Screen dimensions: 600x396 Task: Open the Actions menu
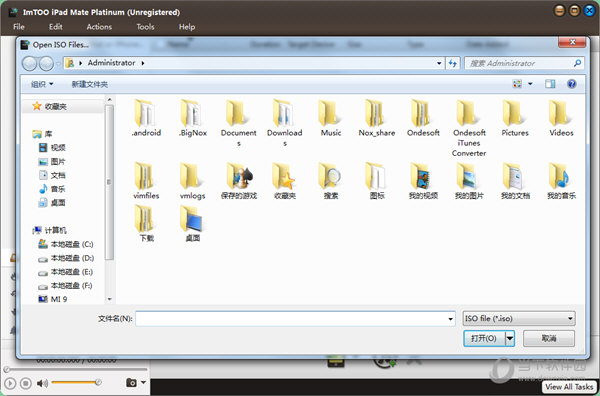click(99, 27)
